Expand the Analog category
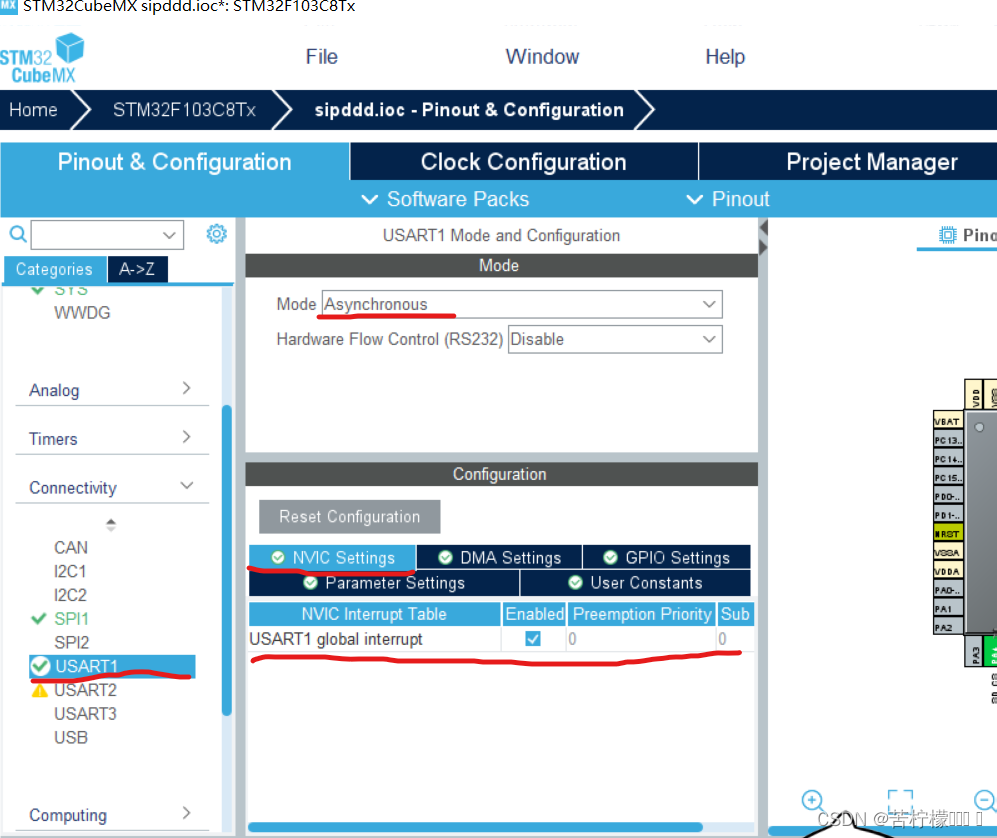997x838 pixels. coord(111,390)
